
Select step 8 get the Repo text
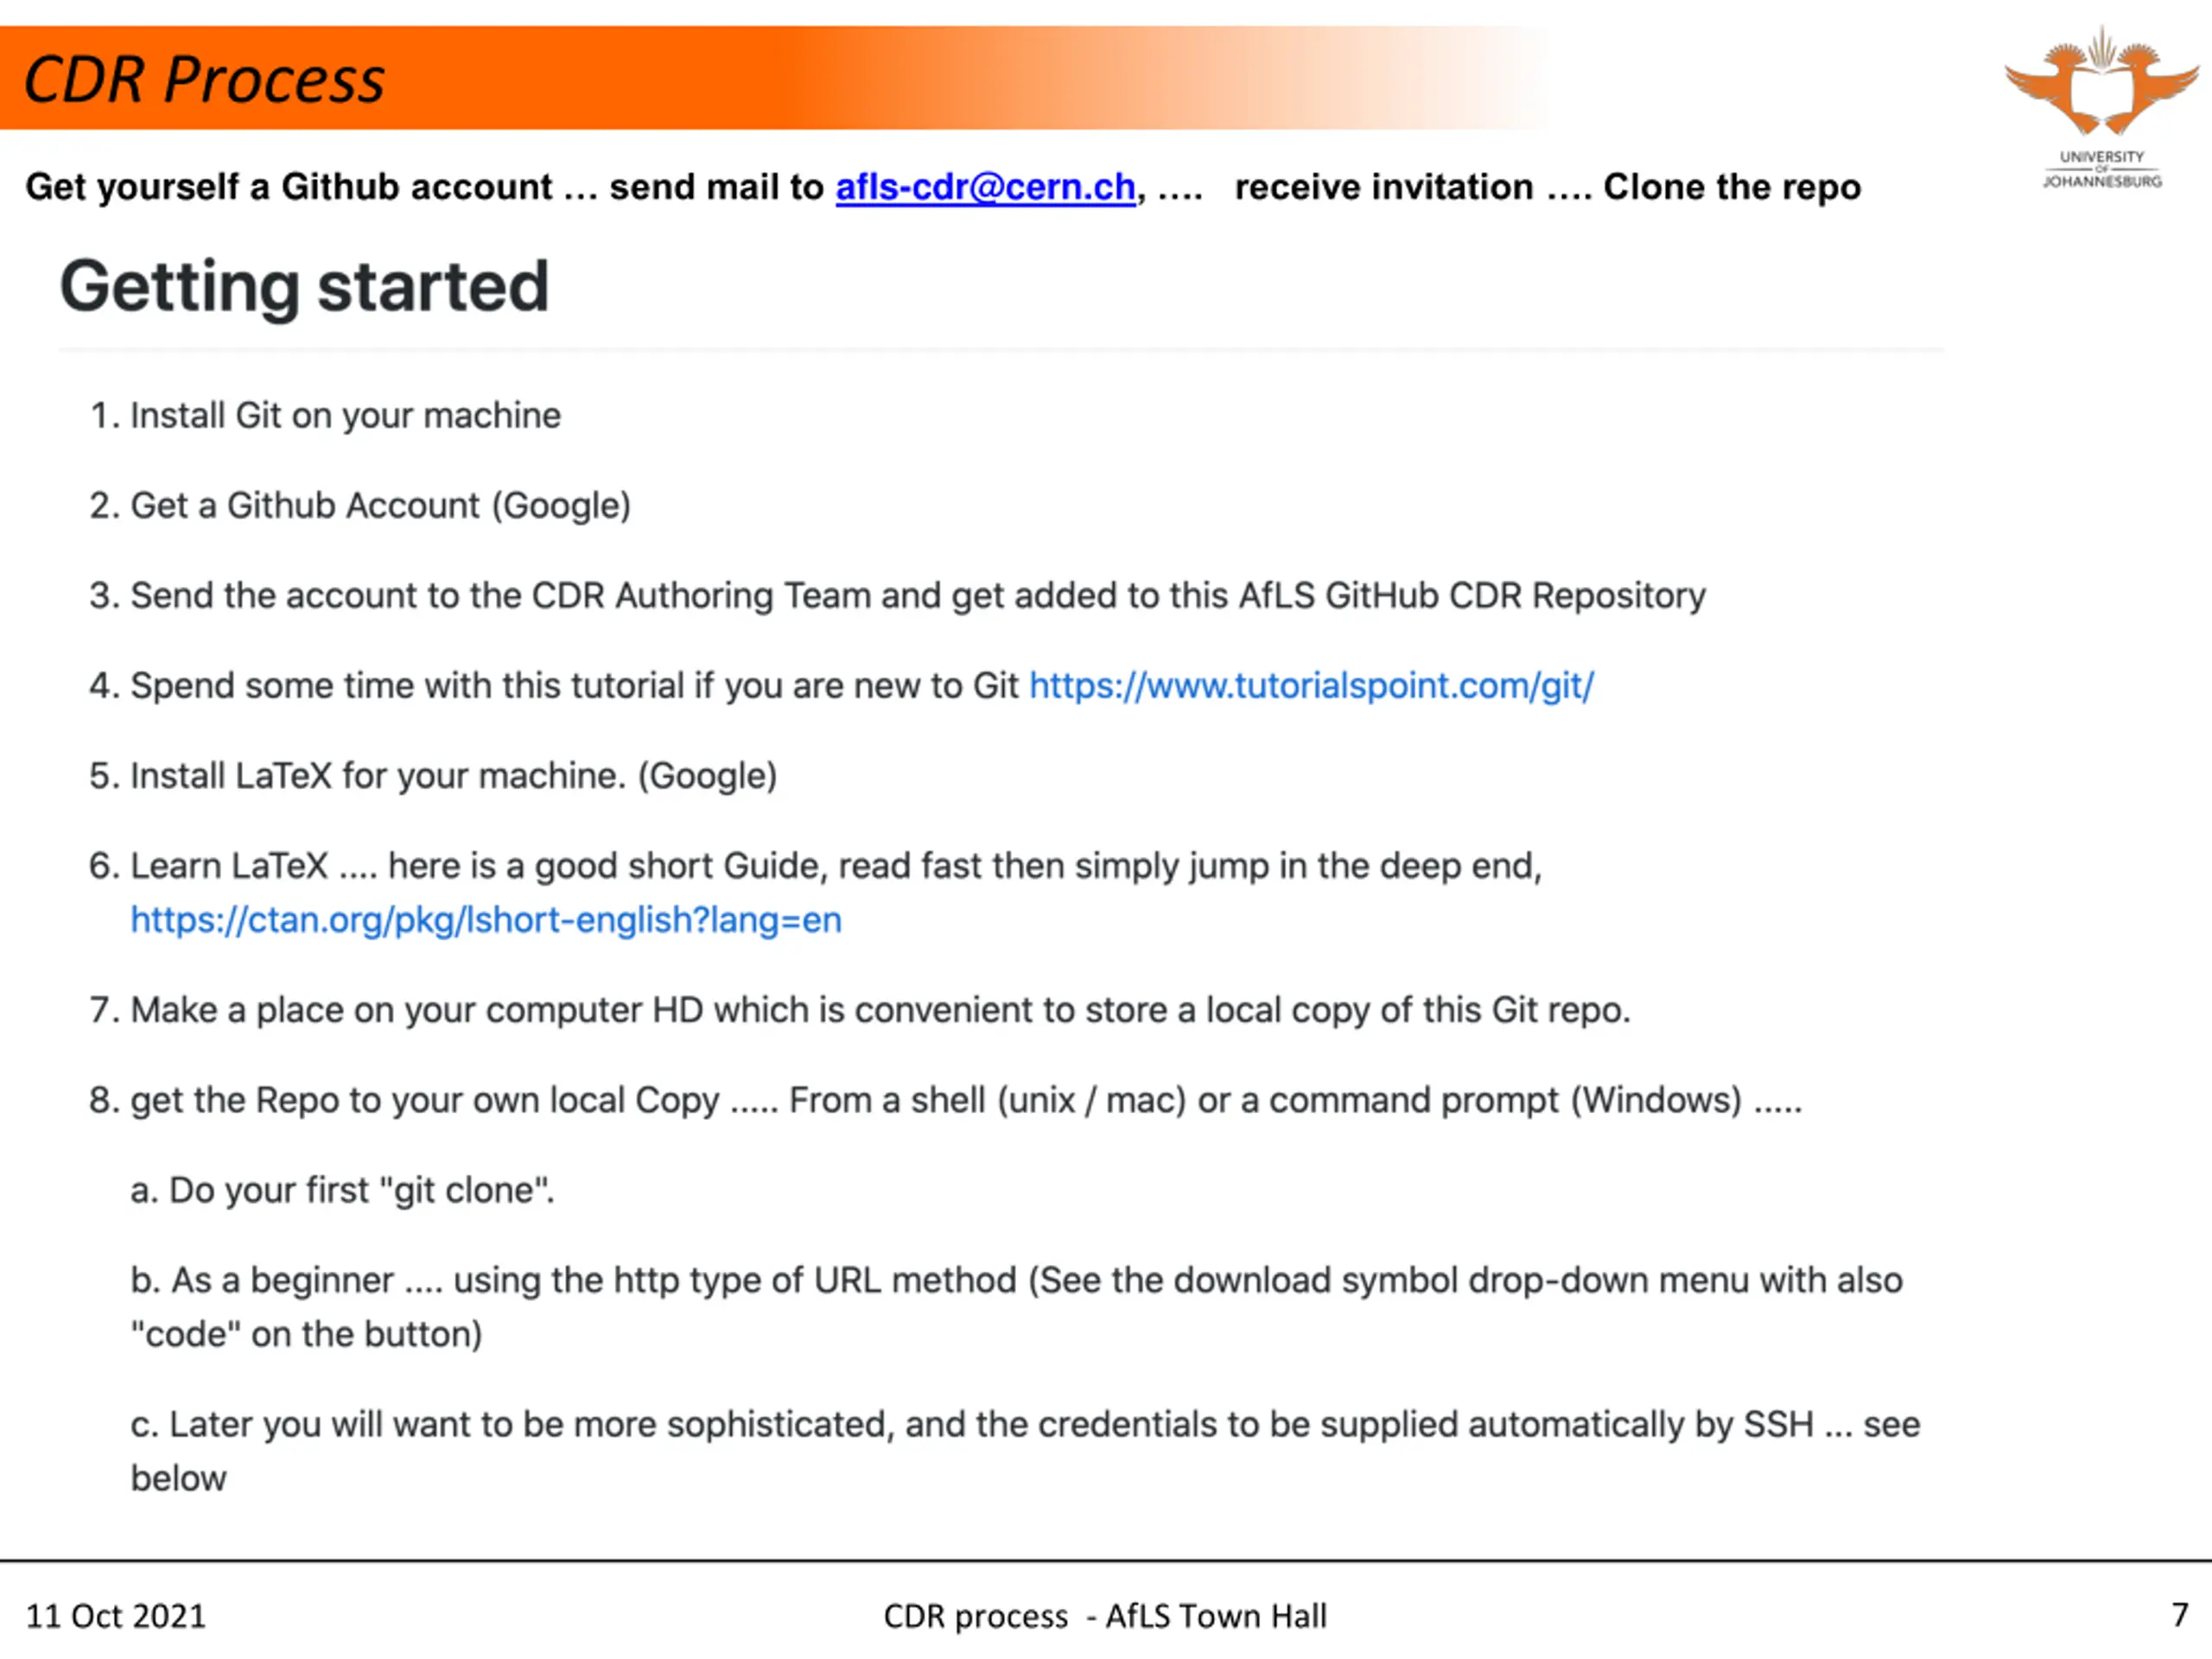click(x=945, y=1100)
